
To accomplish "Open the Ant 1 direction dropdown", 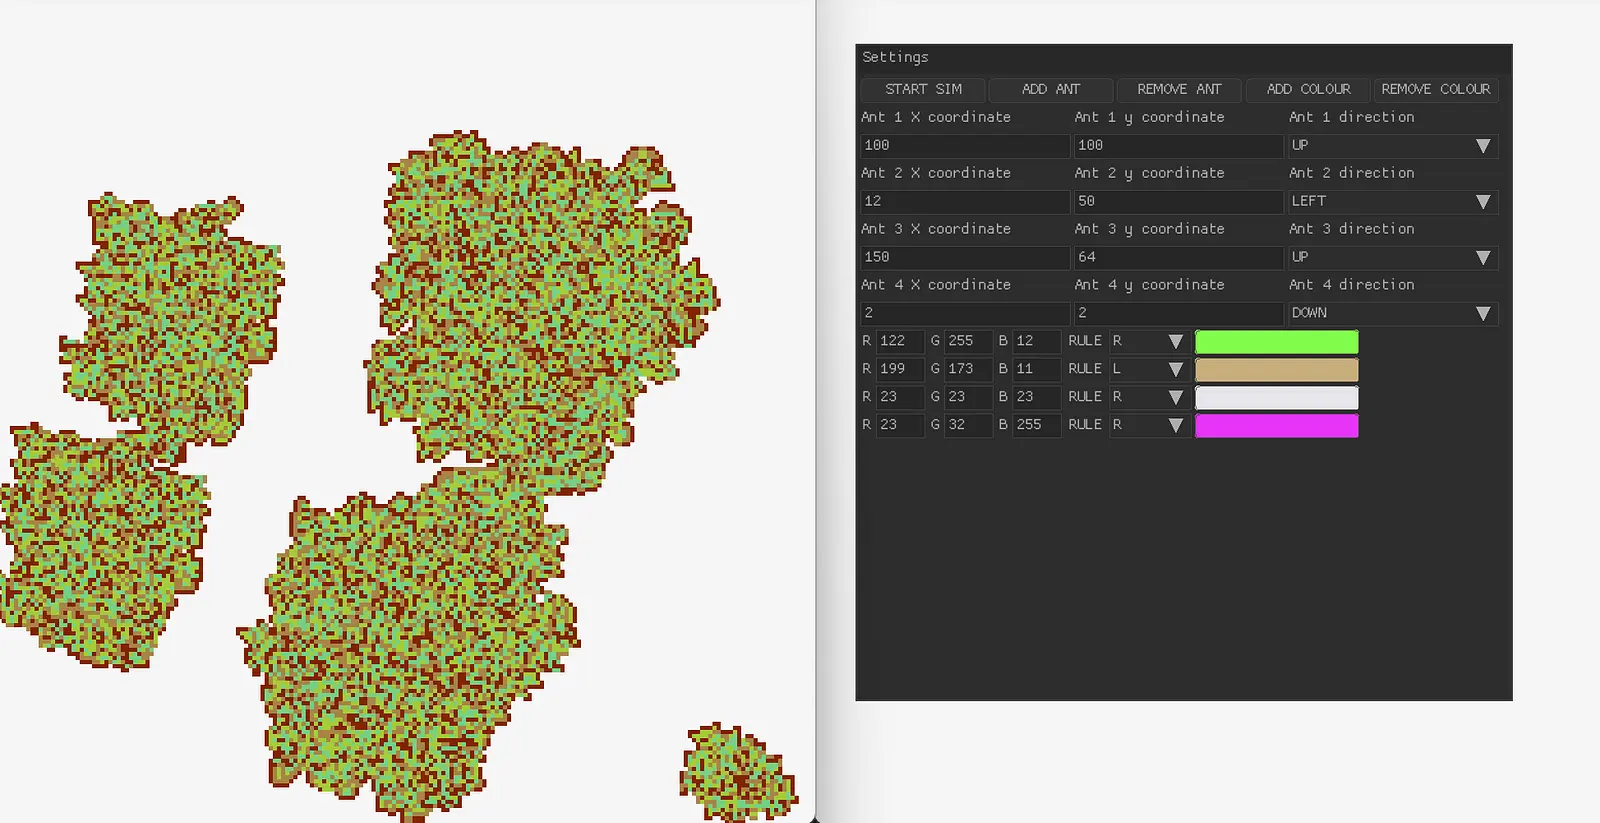I will pyautogui.click(x=1392, y=146).
